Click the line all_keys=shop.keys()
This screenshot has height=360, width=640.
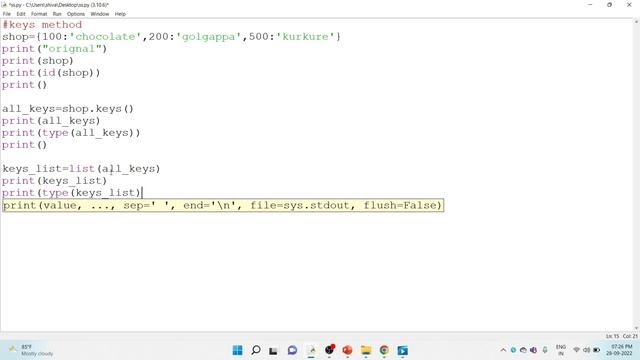68,109
